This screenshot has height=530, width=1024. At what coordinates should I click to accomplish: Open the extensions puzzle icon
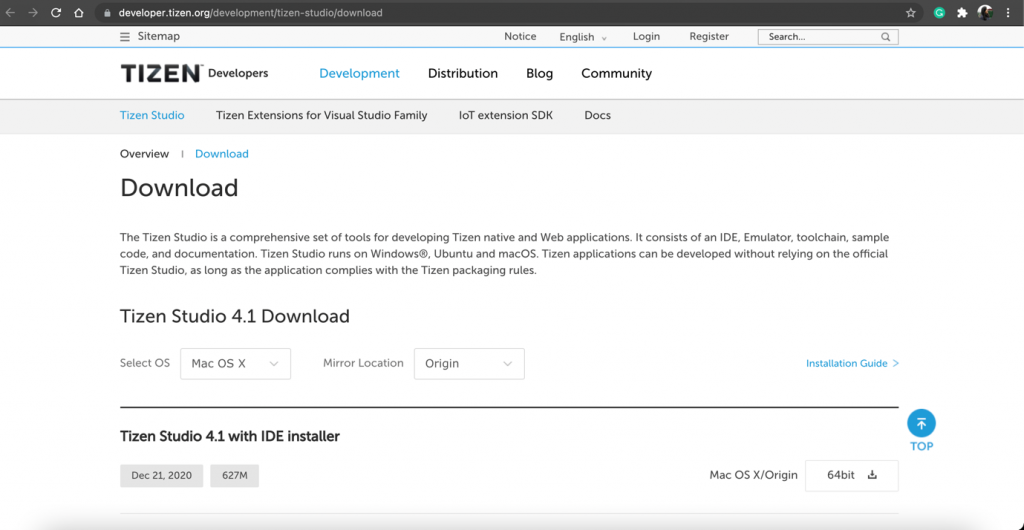[962, 12]
